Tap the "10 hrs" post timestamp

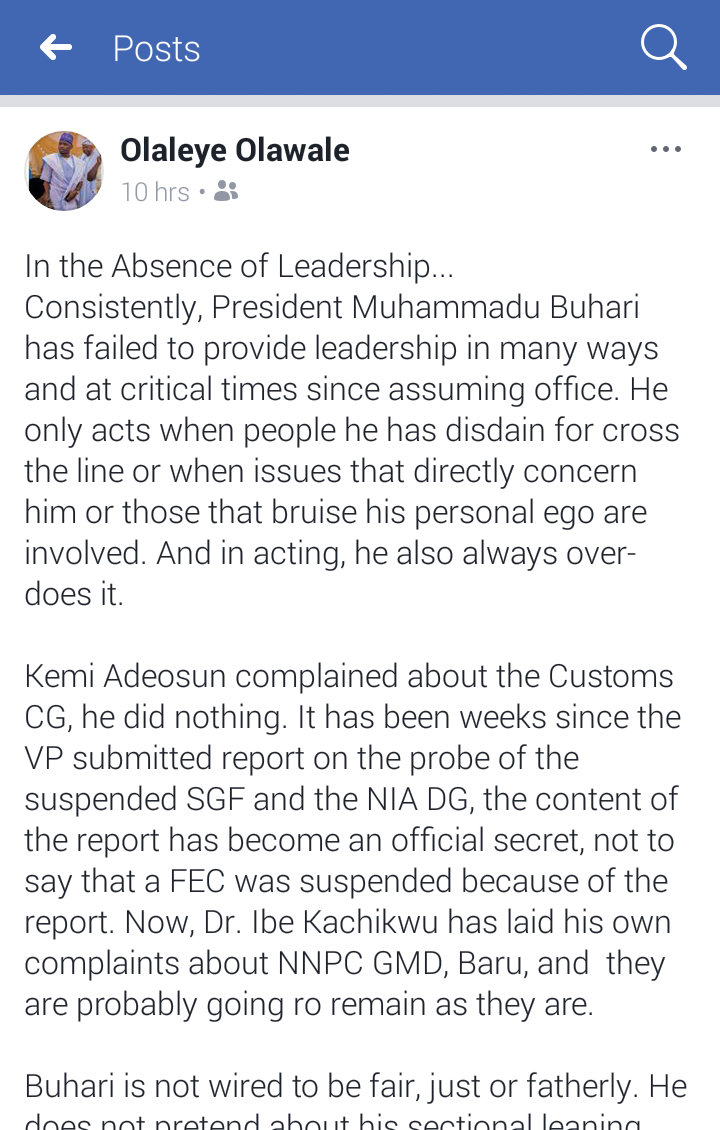point(155,192)
